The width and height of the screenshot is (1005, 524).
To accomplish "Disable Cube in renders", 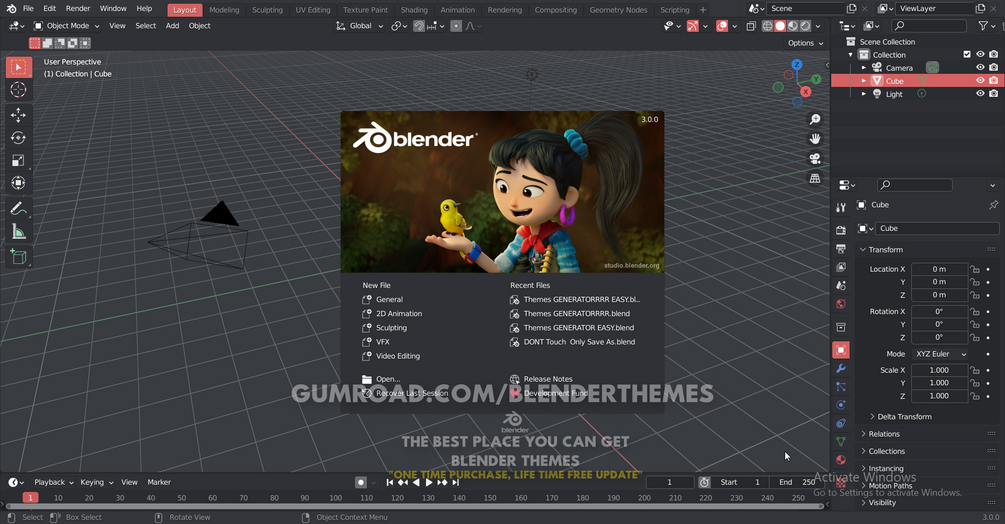I will click(x=993, y=81).
